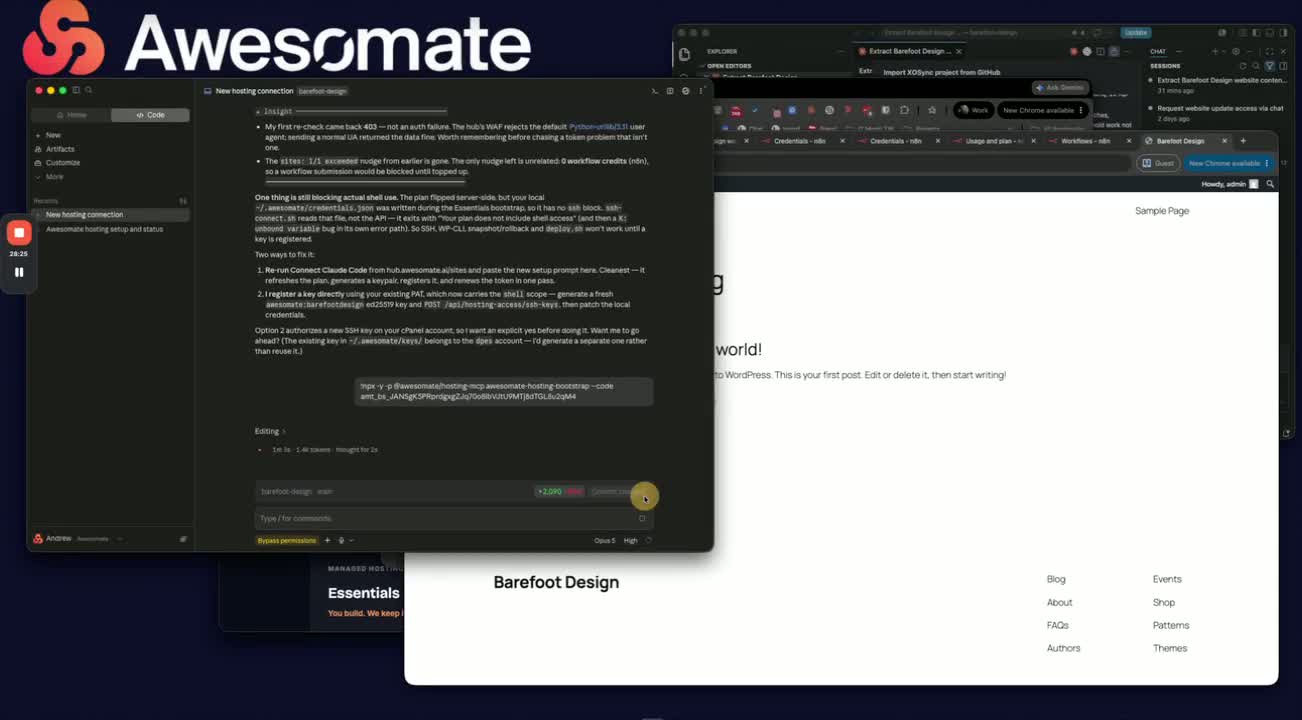Open the terminal icon in session header
This screenshot has width=1302, height=720.
click(655, 91)
